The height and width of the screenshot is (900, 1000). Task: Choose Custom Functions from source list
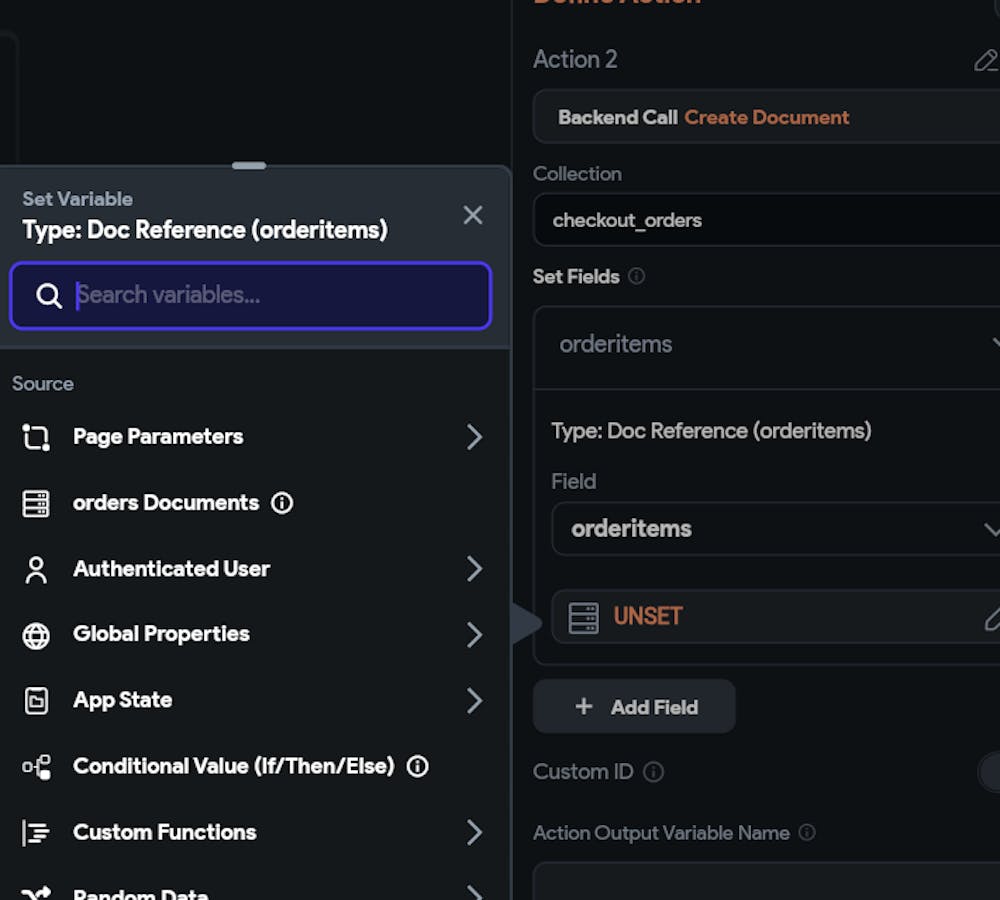pos(164,832)
